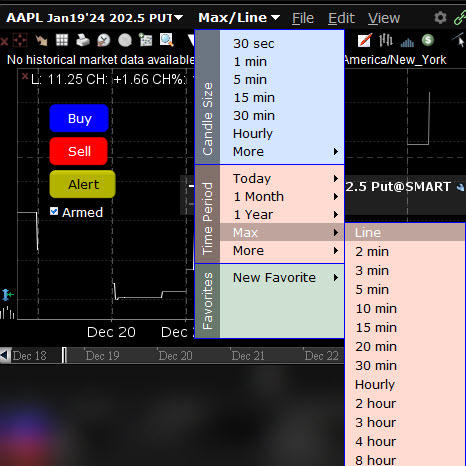Click the America/New_York time zone text
This screenshot has width=466, height=466.
[395, 60]
